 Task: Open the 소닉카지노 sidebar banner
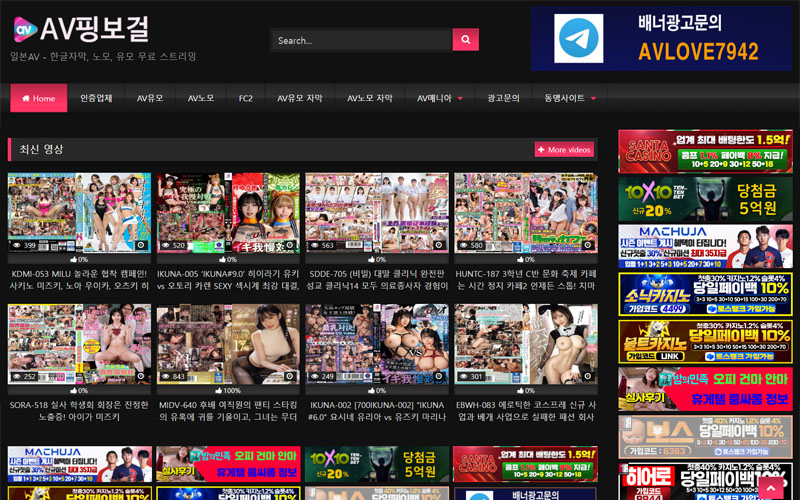(705, 294)
